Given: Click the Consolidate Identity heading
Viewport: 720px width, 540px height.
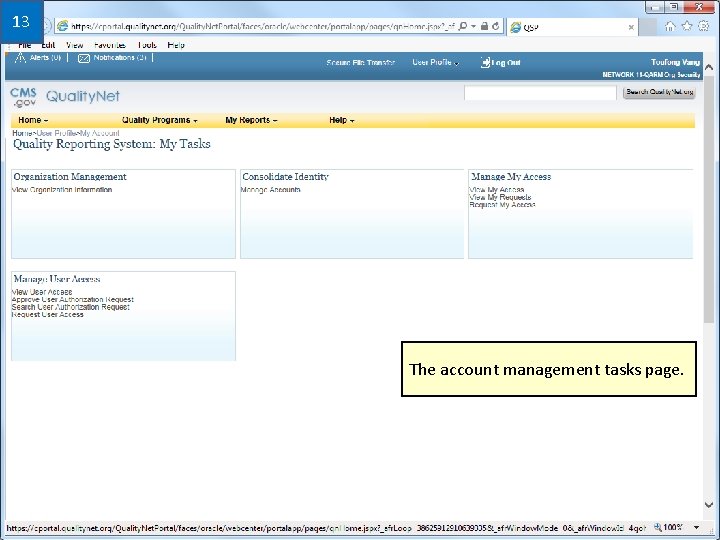Looking at the screenshot, I should [286, 177].
